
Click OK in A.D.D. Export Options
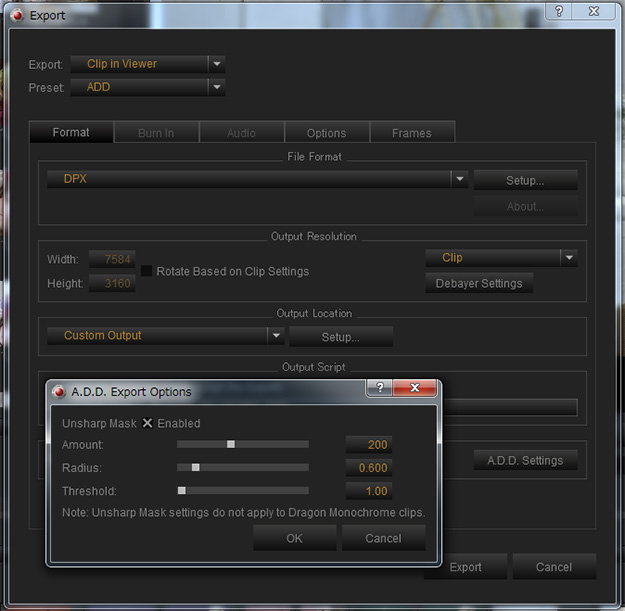pyautogui.click(x=294, y=538)
